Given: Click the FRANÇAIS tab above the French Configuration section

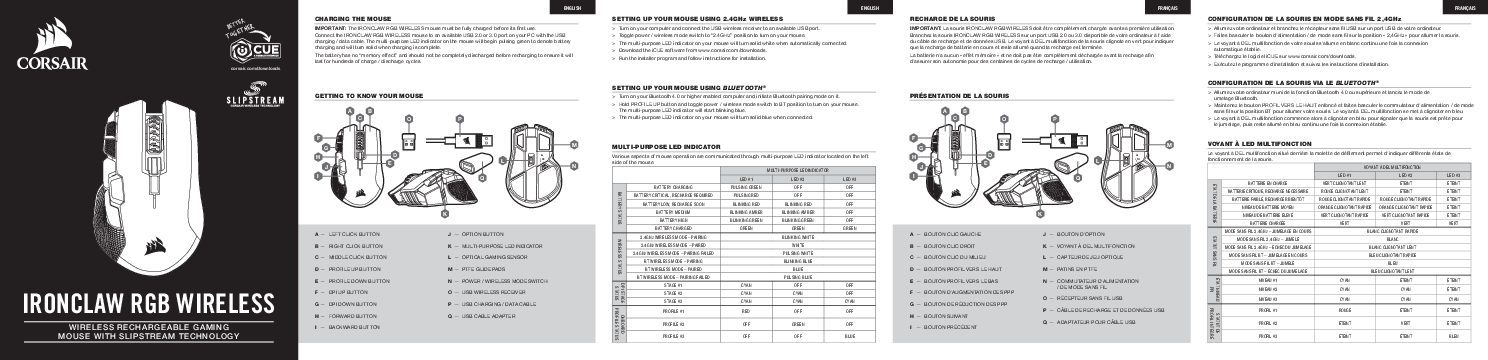Looking at the screenshot, I should tap(1466, 7).
